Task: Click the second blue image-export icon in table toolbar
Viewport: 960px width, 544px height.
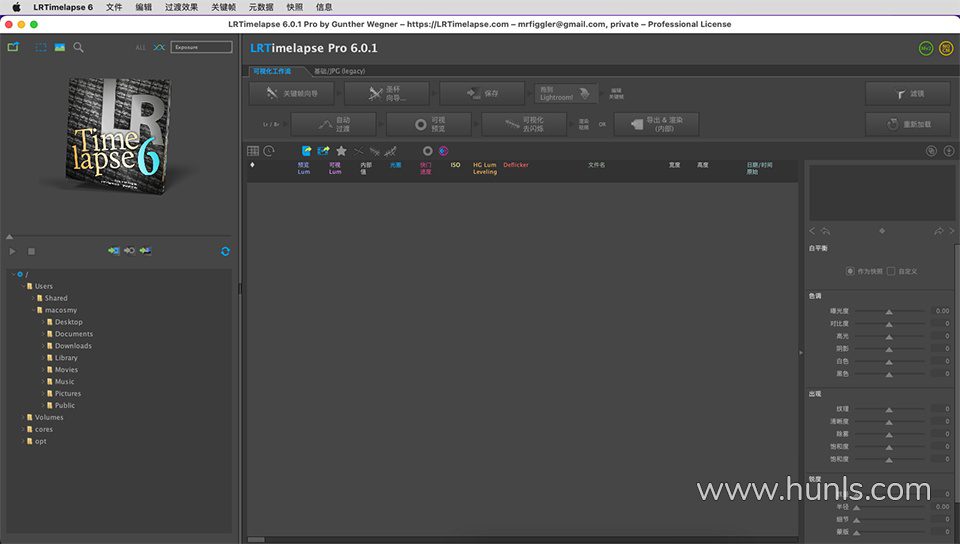Action: click(323, 151)
